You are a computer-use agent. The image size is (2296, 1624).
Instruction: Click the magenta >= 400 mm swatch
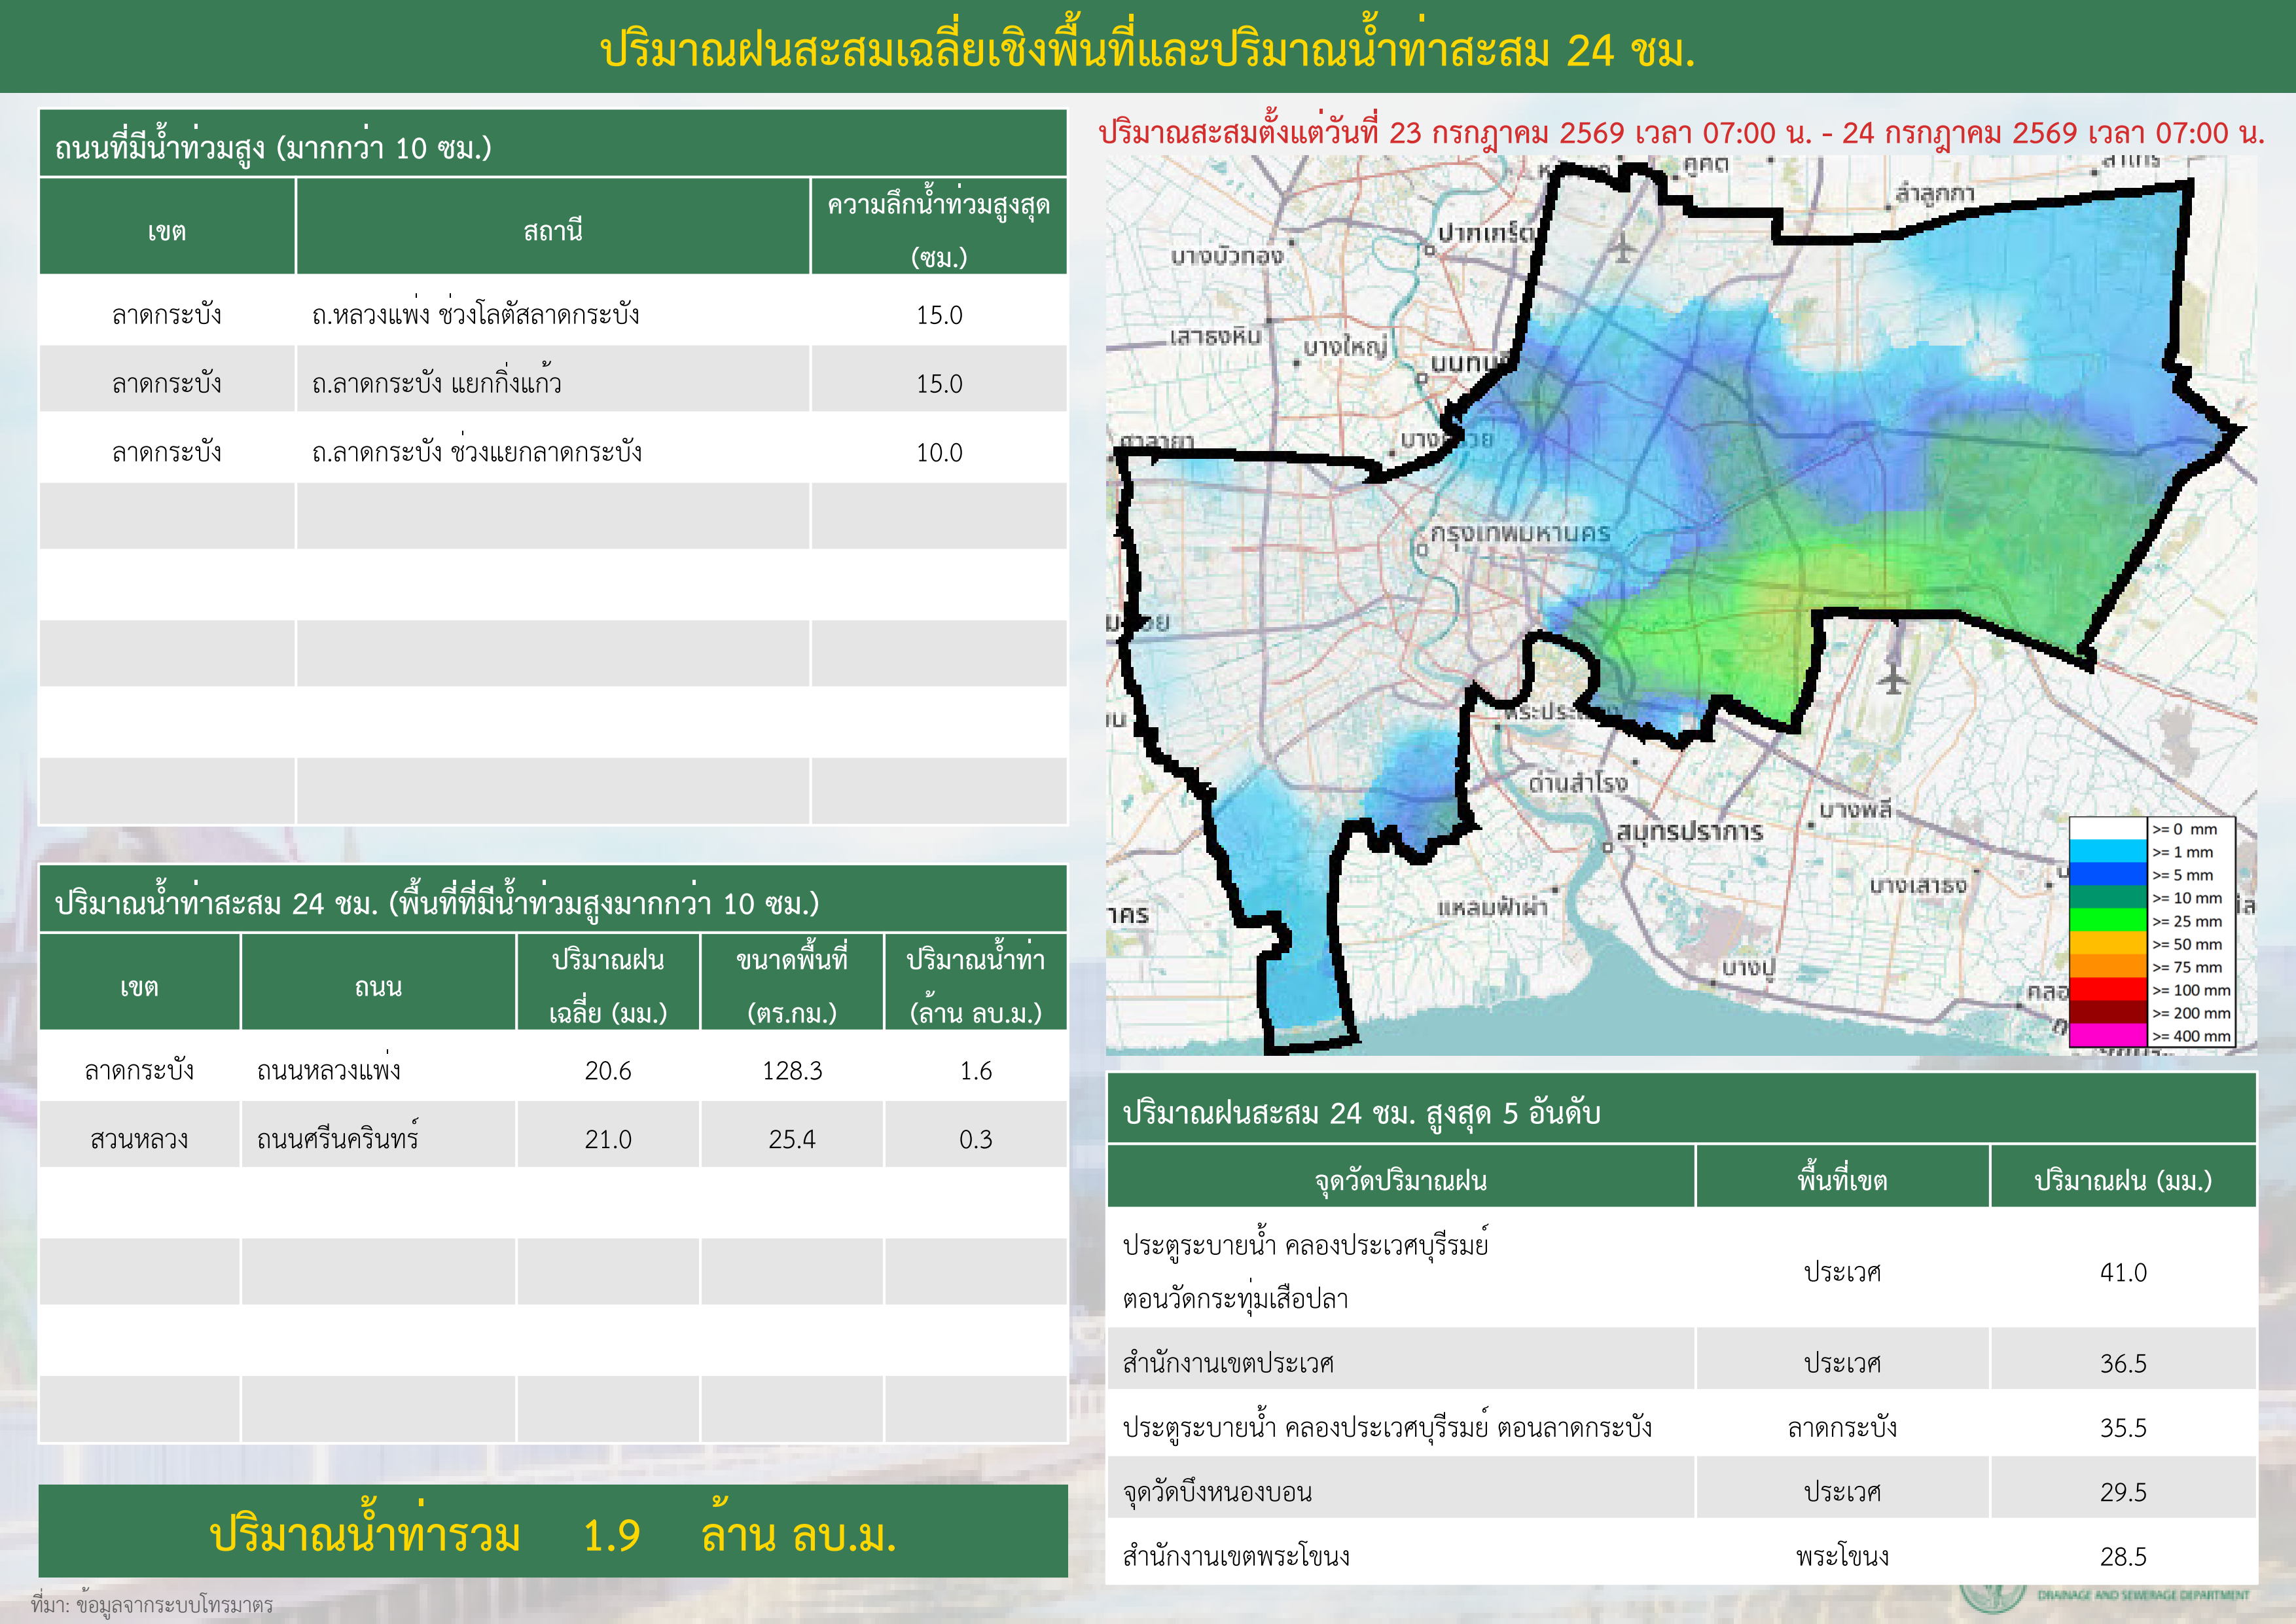click(x=2108, y=1036)
